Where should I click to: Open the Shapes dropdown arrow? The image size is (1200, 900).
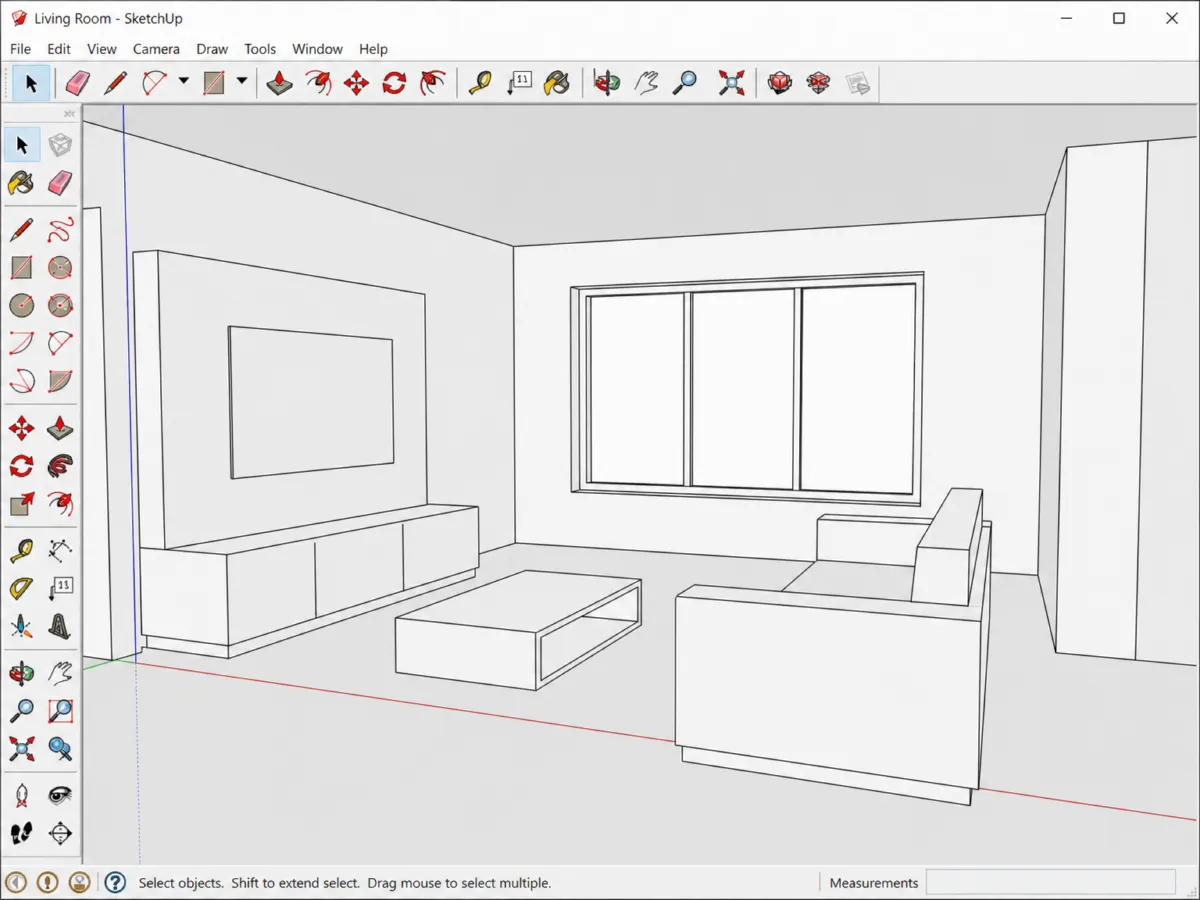pos(241,82)
